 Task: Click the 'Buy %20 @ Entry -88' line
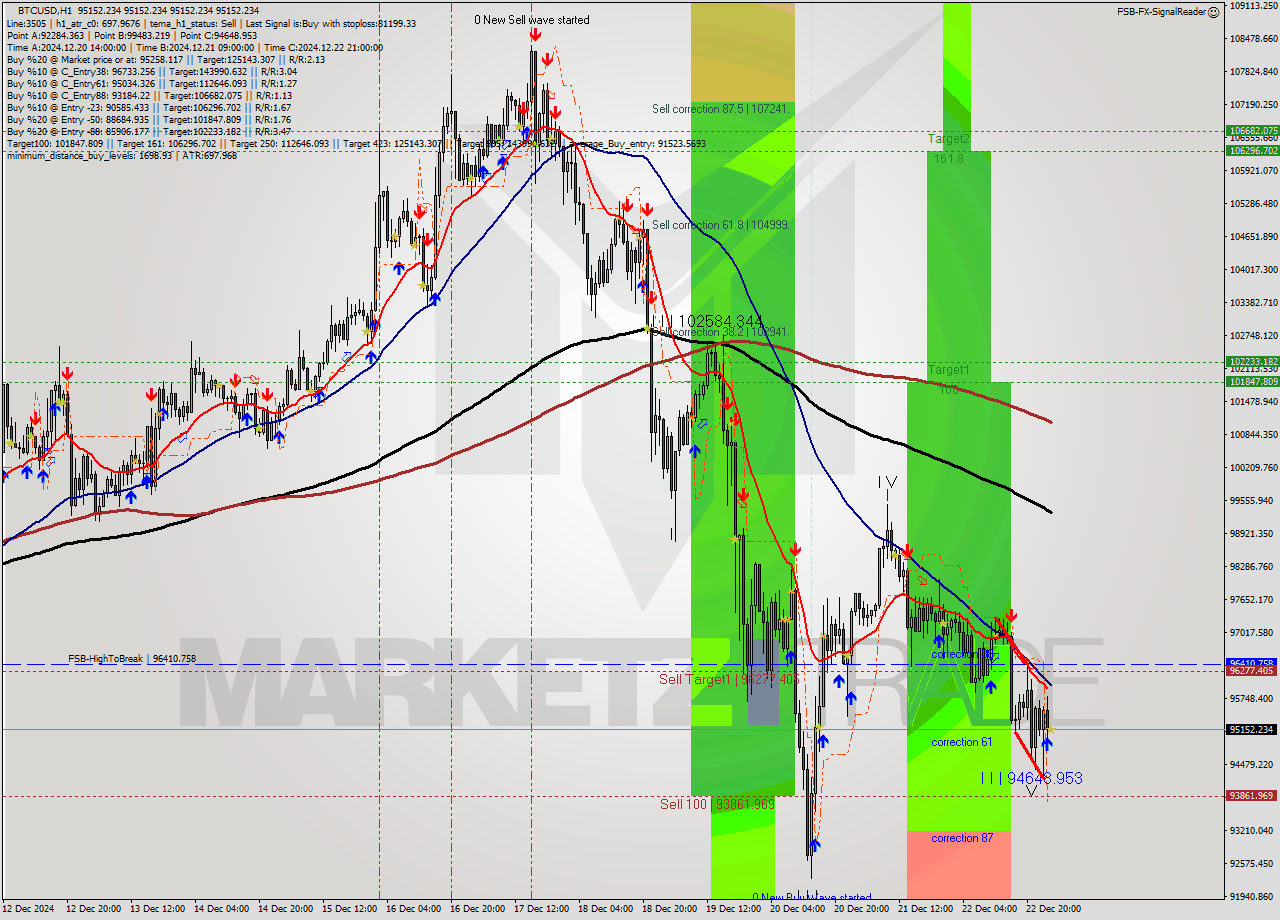pos(149,131)
